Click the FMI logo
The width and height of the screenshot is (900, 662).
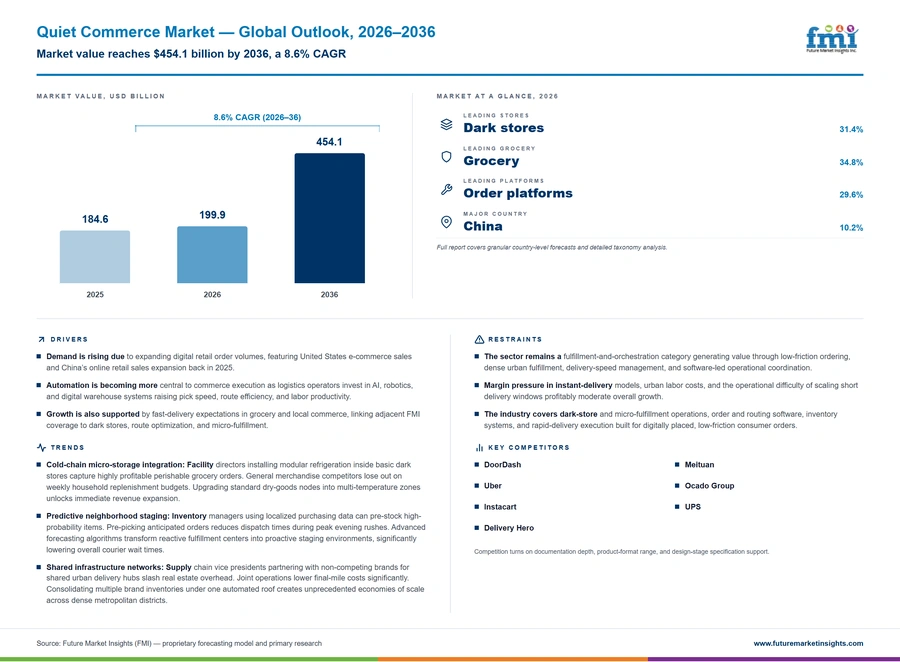click(x=832, y=38)
